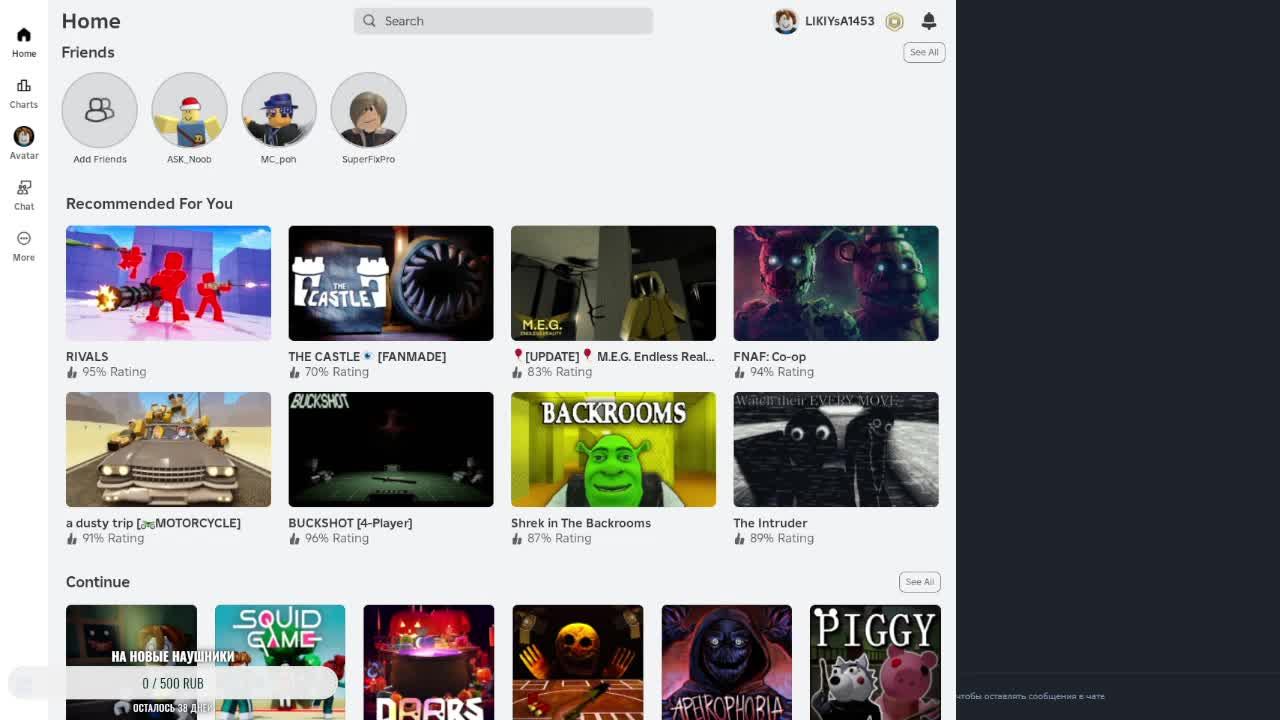This screenshot has height=720, width=1280.
Task: Click the Shrek in The Backrooms title
Action: (581, 523)
